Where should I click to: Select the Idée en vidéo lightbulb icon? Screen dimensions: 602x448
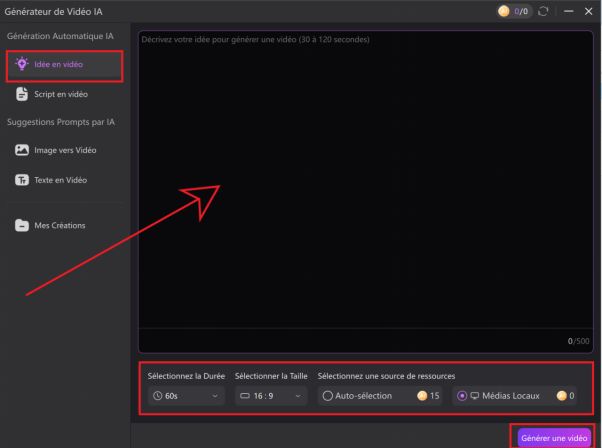(x=23, y=66)
